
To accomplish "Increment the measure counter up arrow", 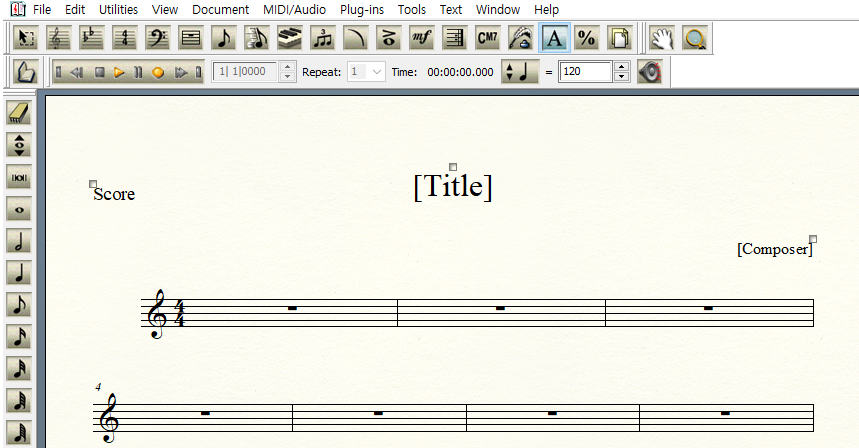I will [288, 67].
